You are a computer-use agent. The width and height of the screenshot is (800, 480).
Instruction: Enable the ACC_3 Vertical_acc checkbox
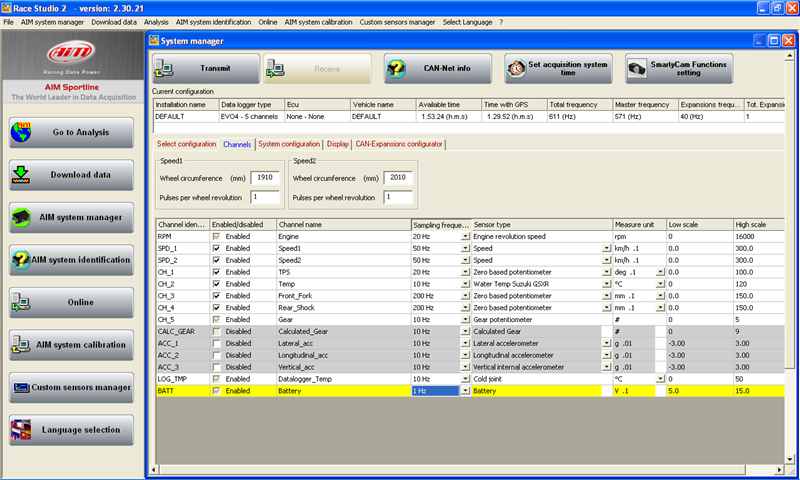216,367
